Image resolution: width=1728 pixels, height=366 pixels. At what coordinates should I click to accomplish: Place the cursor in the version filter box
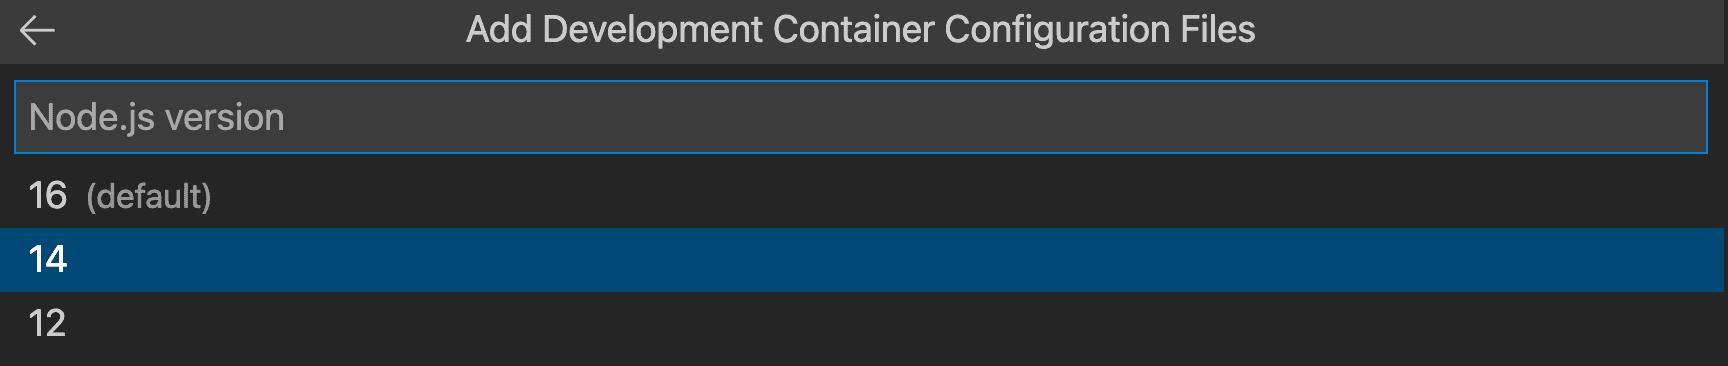[860, 117]
